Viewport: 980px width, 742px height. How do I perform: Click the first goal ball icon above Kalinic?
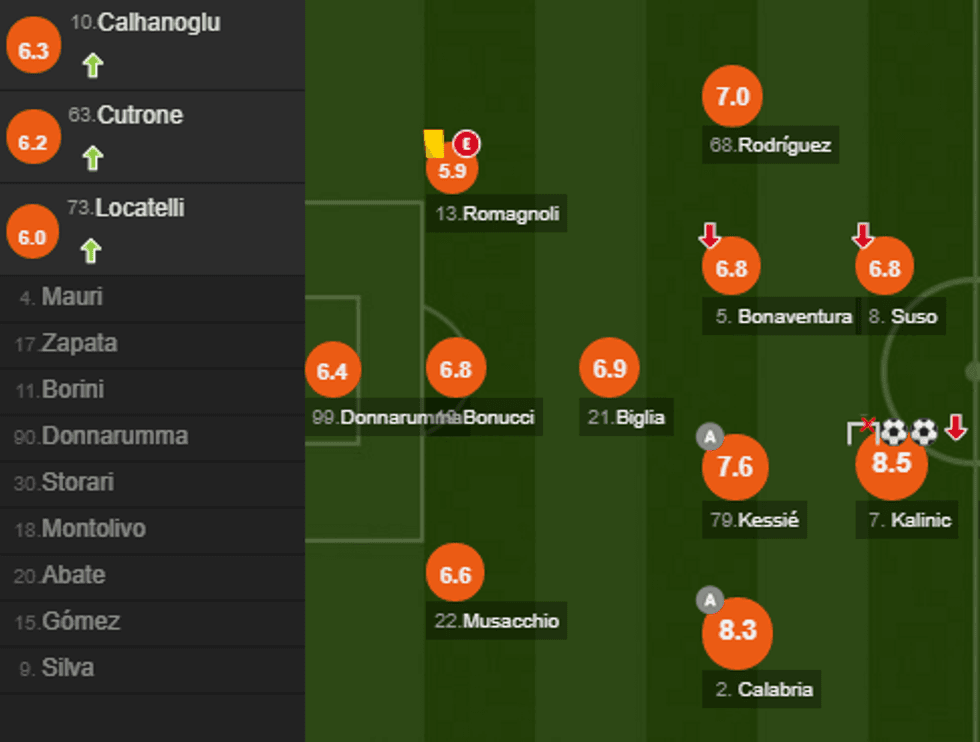[893, 431]
